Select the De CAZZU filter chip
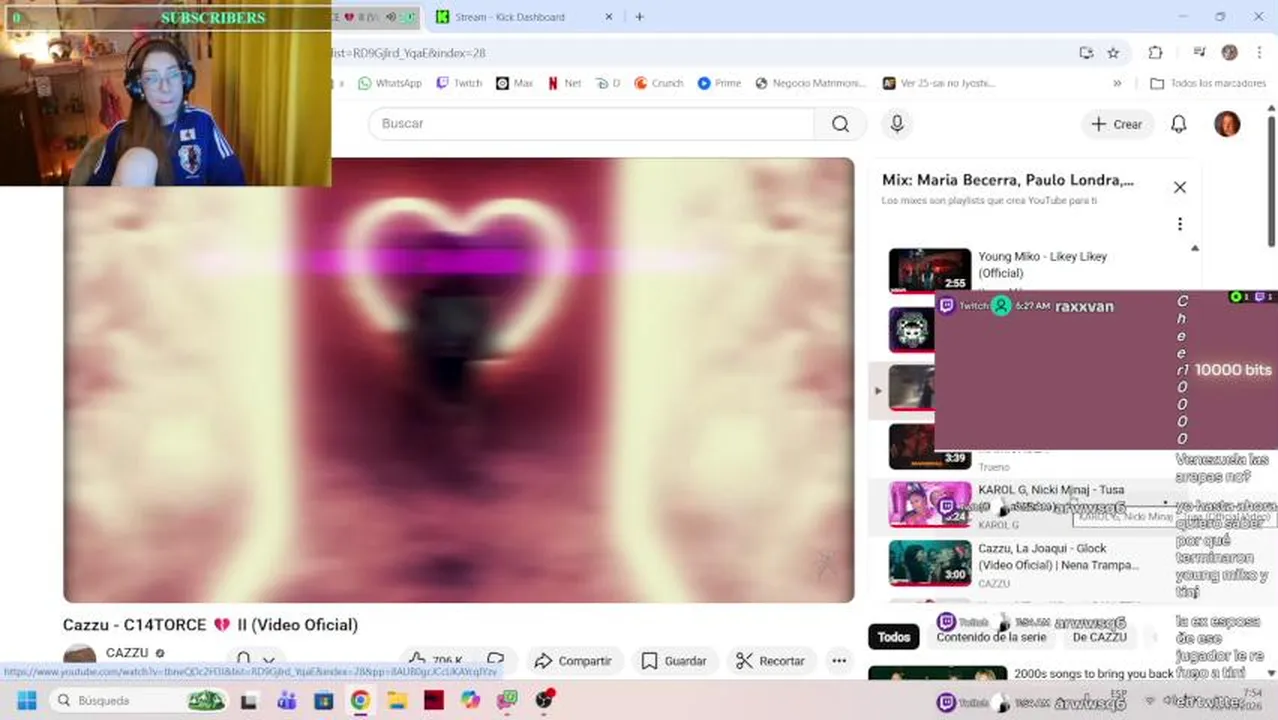This screenshot has width=1278, height=720. (1099, 637)
